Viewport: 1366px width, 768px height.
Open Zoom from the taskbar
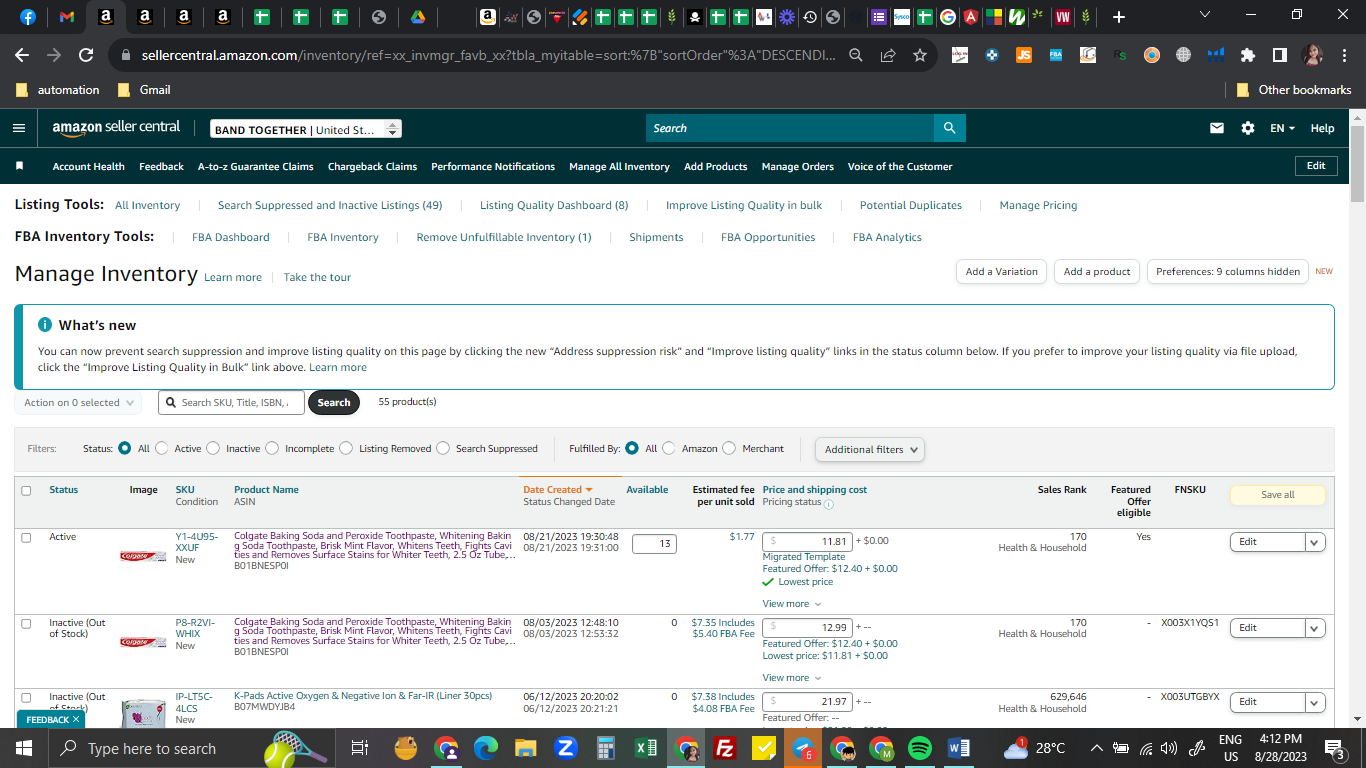[565, 748]
